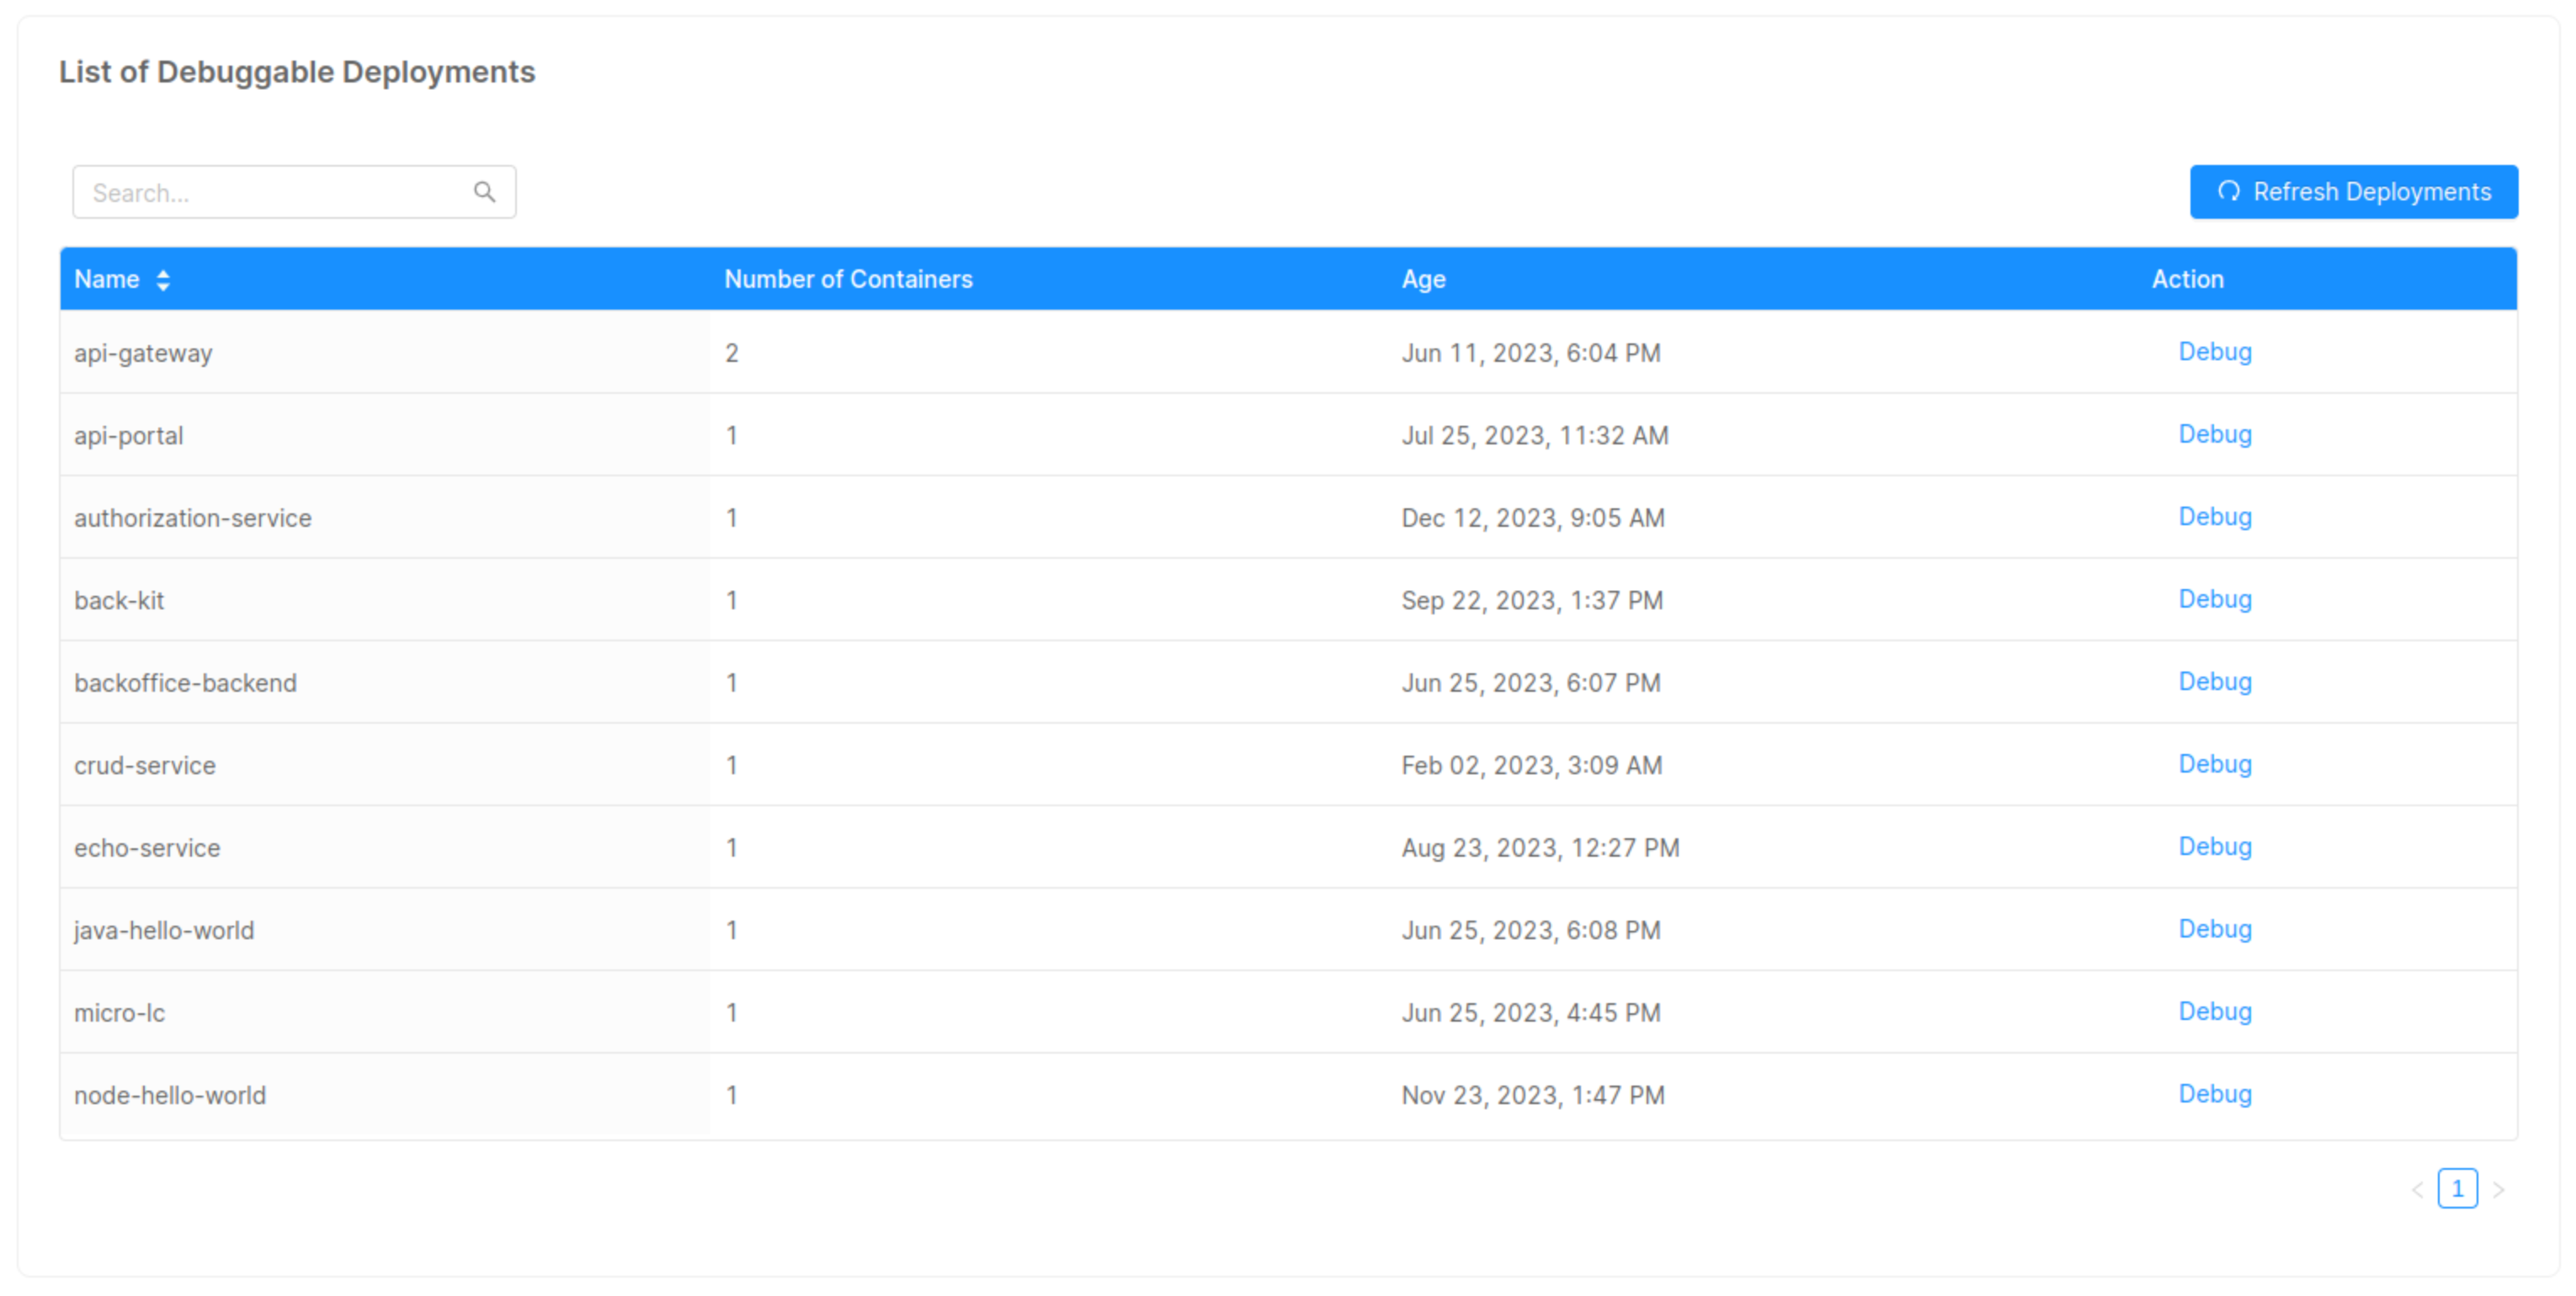Click the Number of Containers header

click(848, 280)
